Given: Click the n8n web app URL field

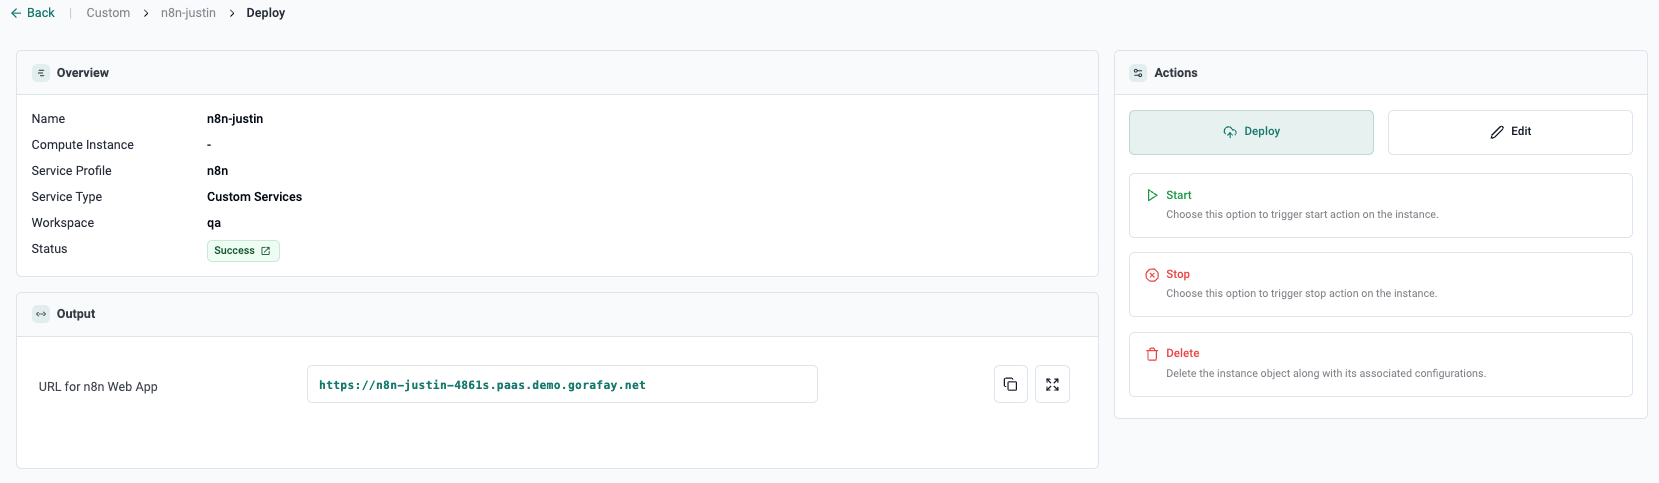Looking at the screenshot, I should tap(561, 384).
